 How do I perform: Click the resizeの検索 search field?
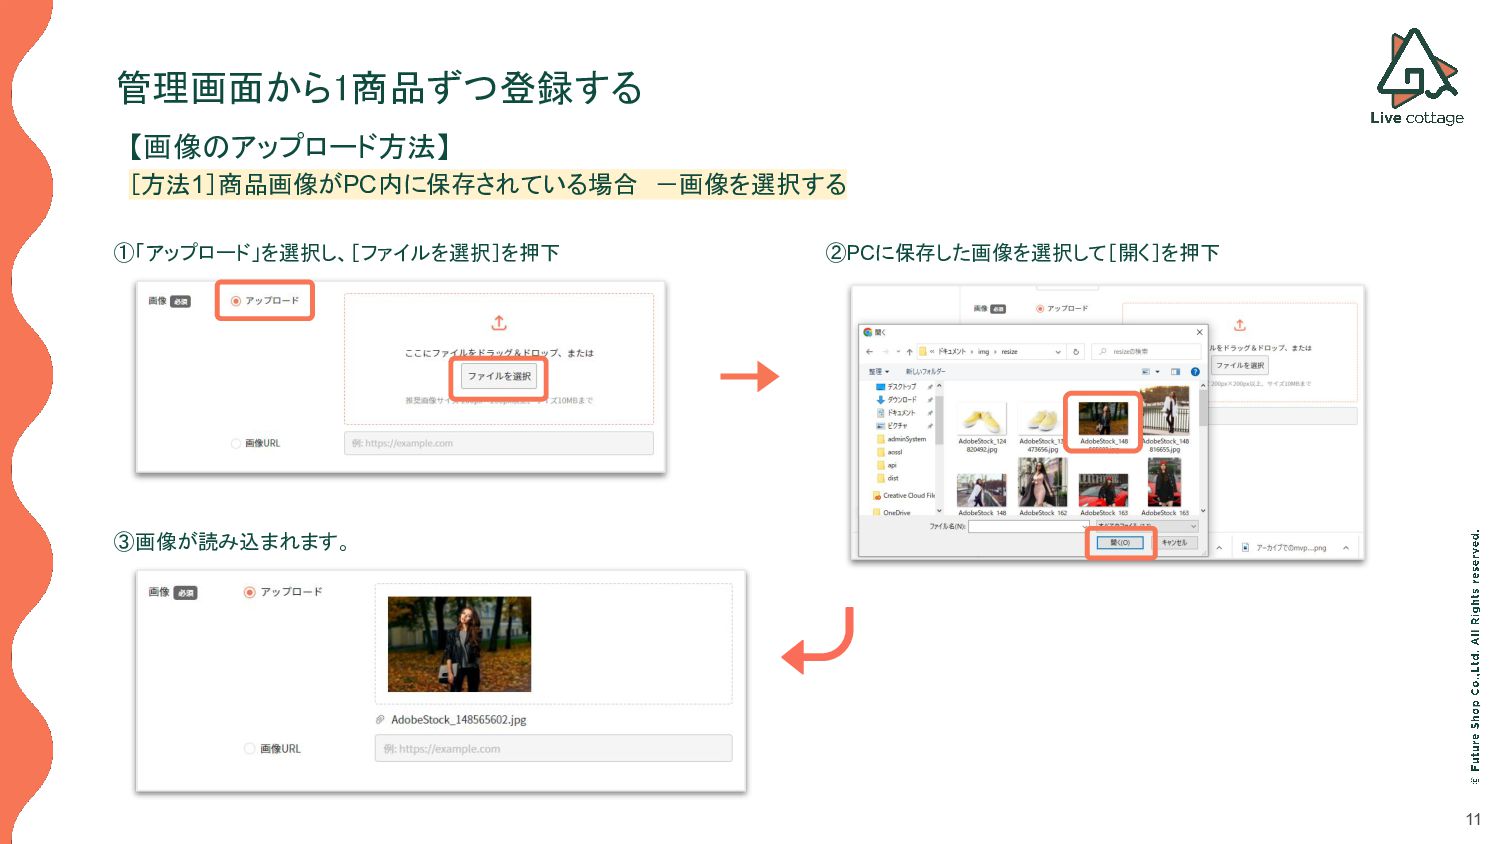click(1145, 352)
